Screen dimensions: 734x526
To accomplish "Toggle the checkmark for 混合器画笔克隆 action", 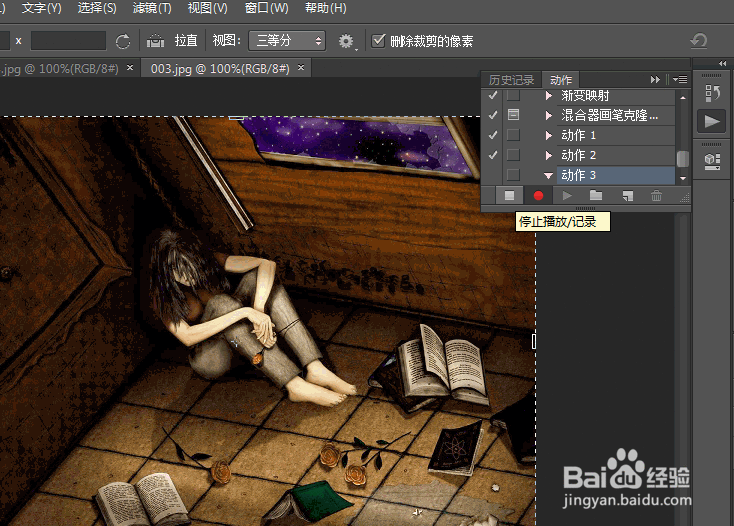I will point(493,115).
